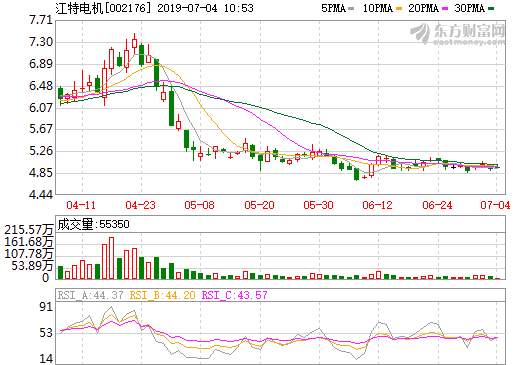Click the RSI_B:44.20 indicator label
Viewport: 520px width, 365px height.
(x=163, y=295)
